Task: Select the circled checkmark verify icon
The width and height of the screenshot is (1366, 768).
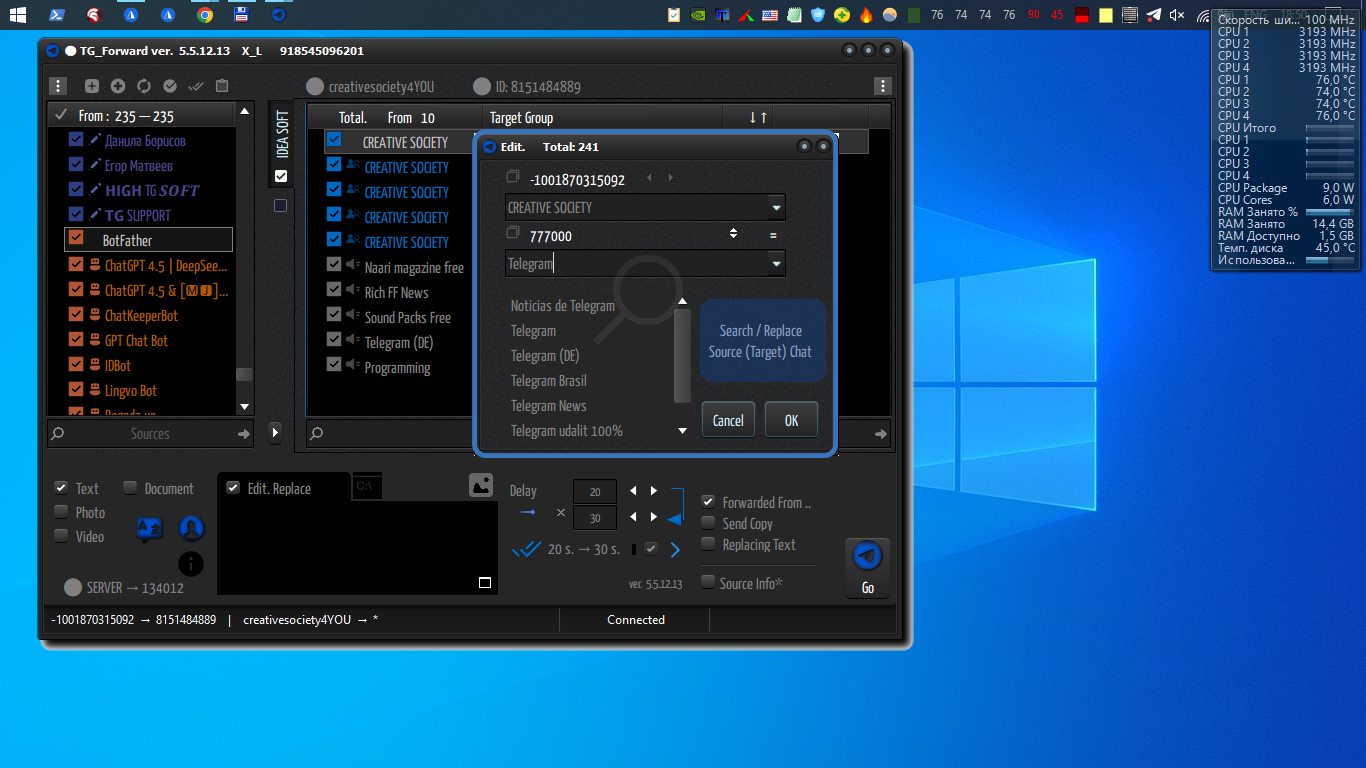Action: point(169,86)
